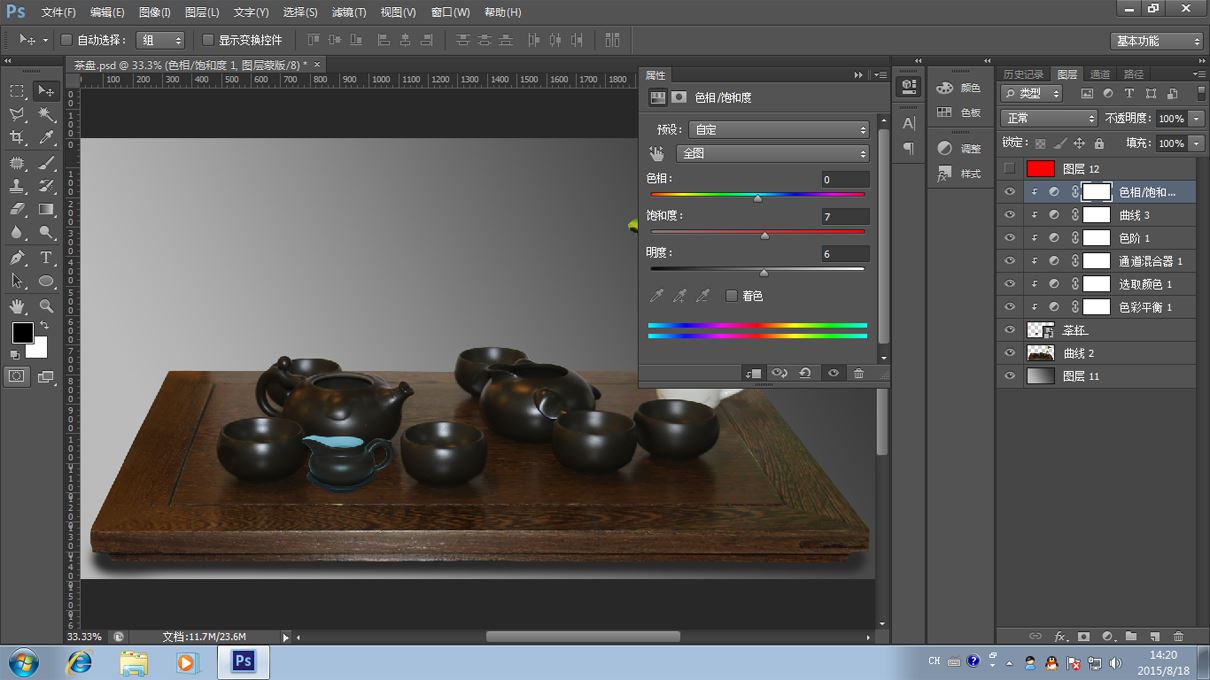Select the Crop tool

pos(17,139)
